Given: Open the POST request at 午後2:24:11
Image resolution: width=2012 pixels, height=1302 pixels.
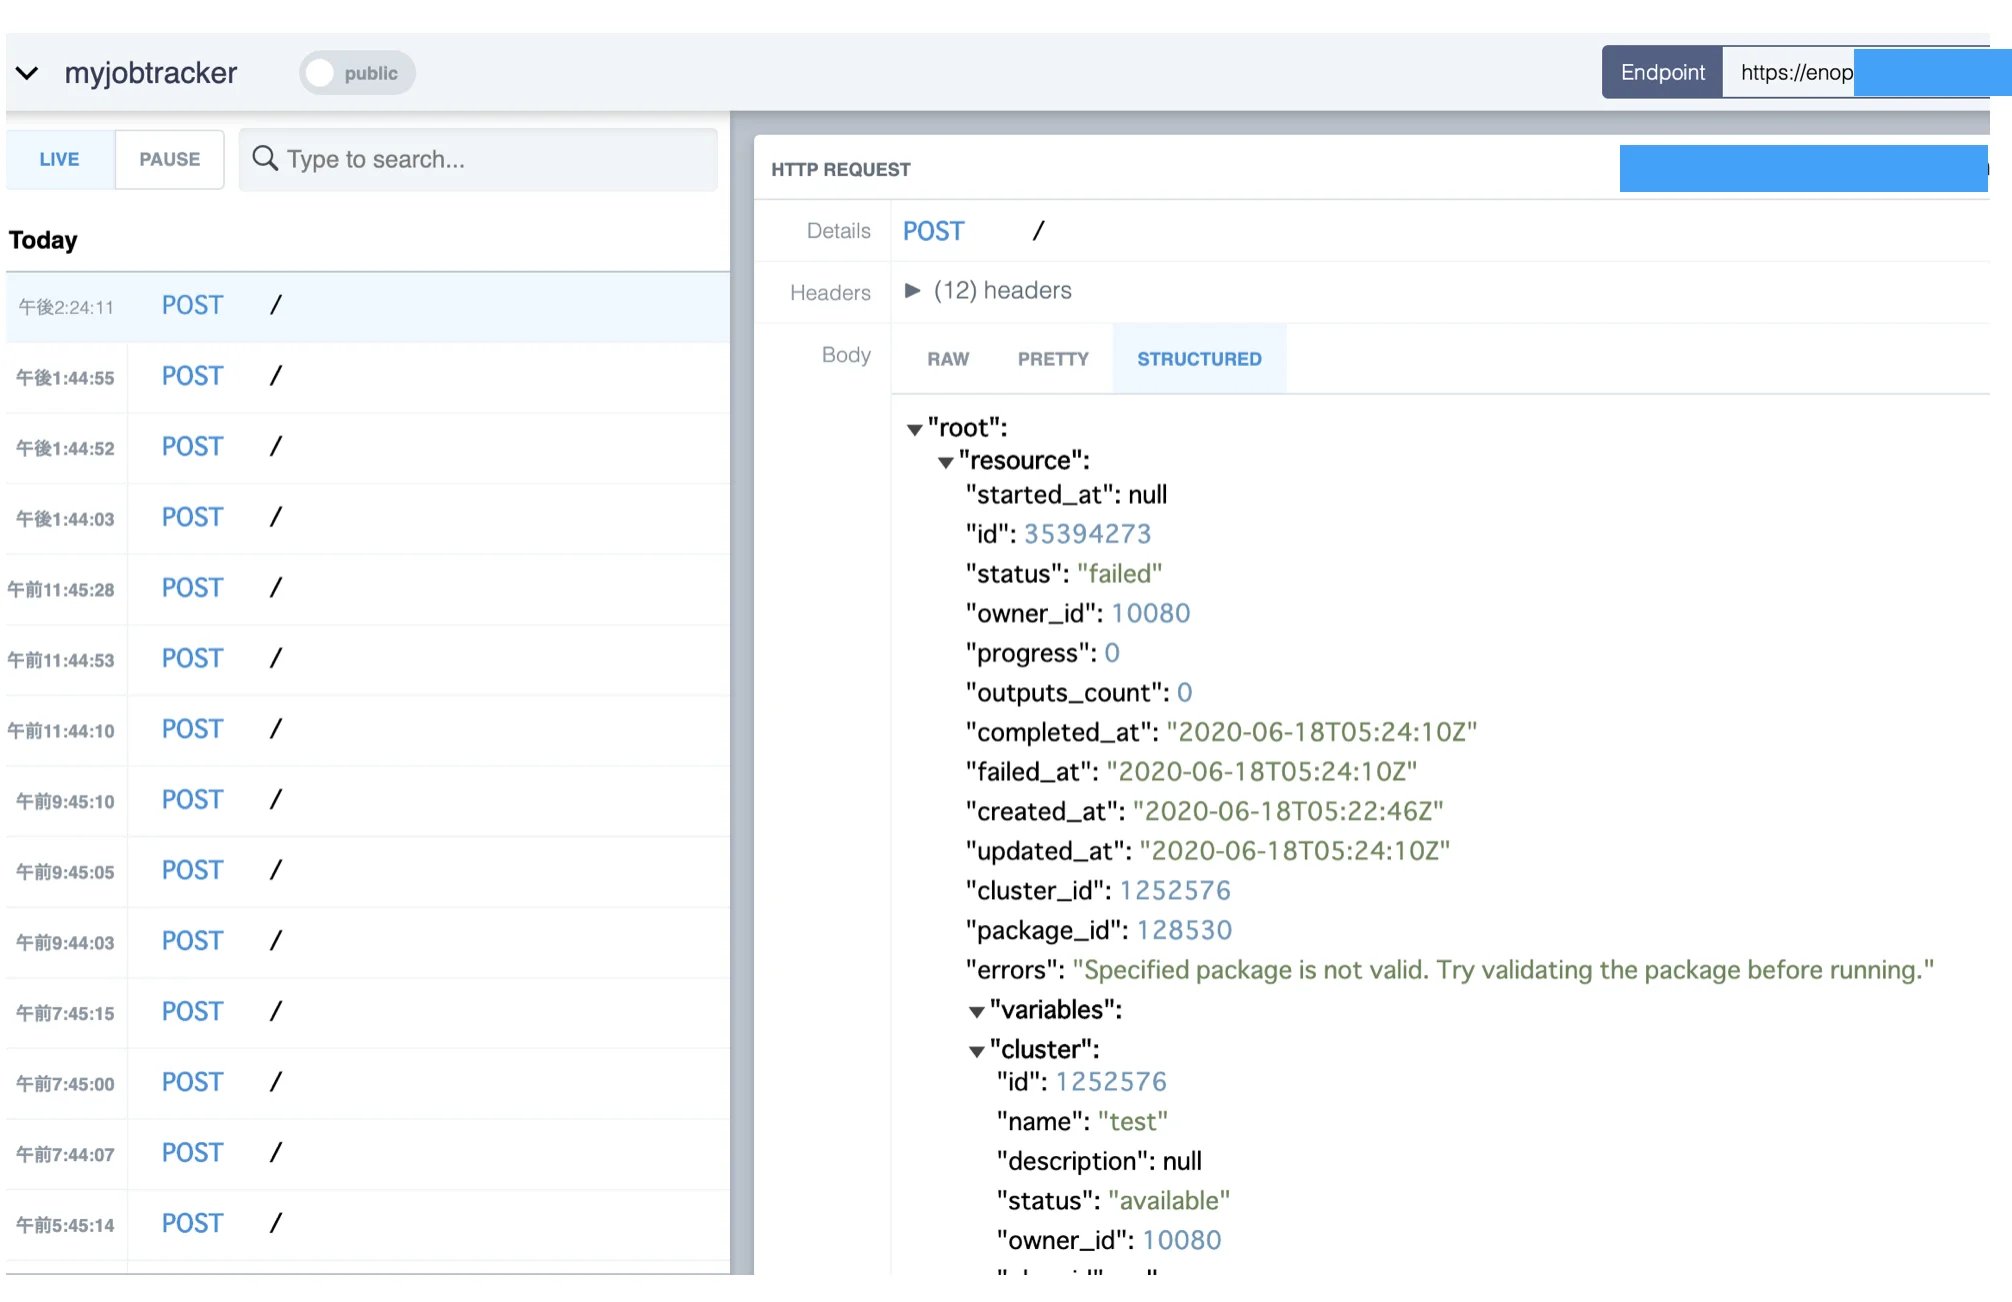Looking at the screenshot, I should (367, 306).
